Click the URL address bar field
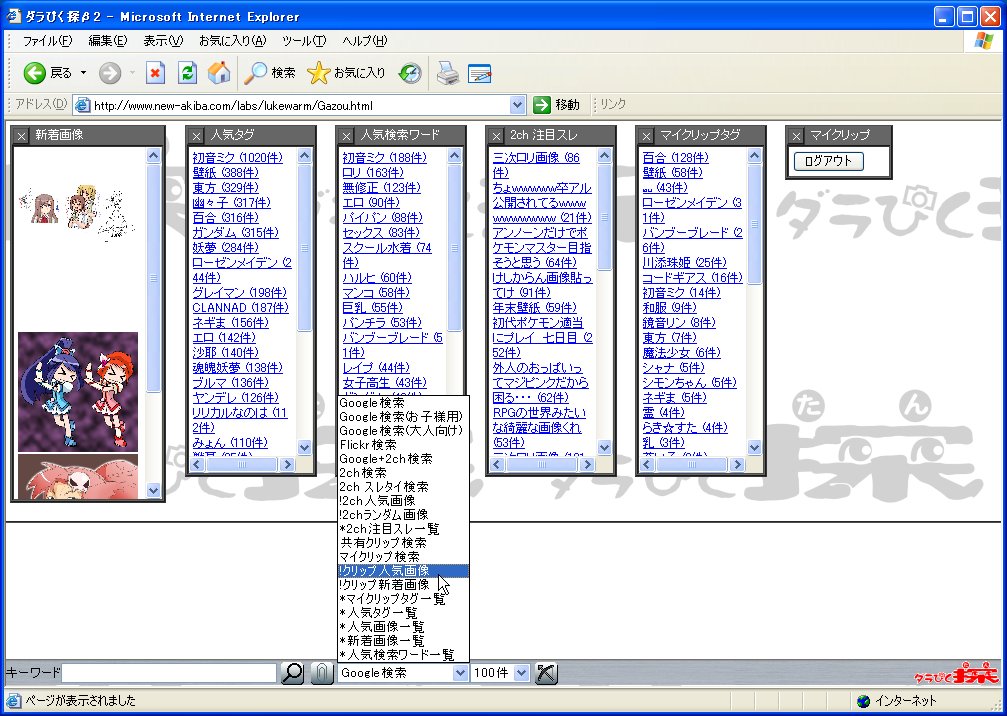1007x716 pixels. [x=300, y=105]
